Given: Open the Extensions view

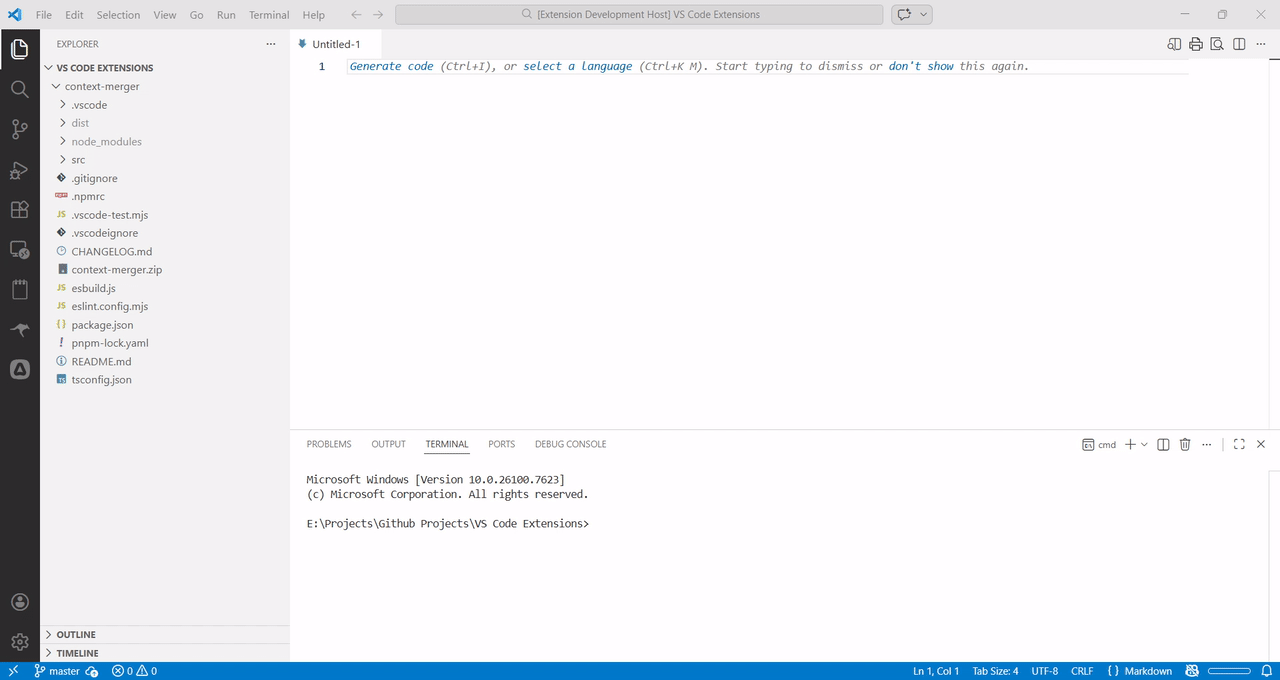Looking at the screenshot, I should 19,210.
